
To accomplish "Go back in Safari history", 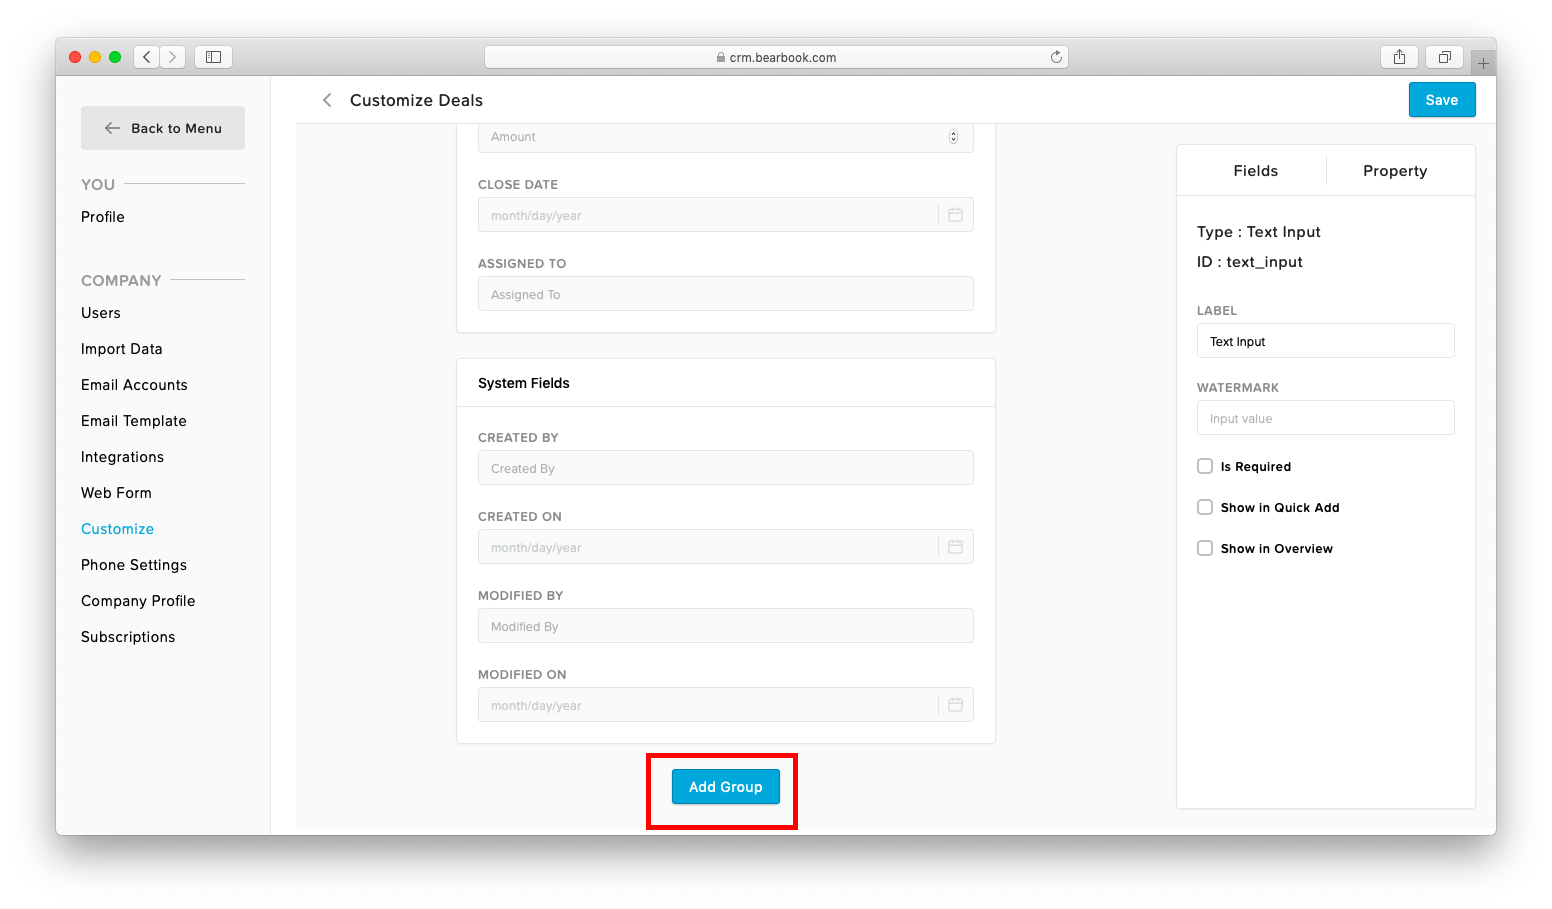I will click(147, 57).
